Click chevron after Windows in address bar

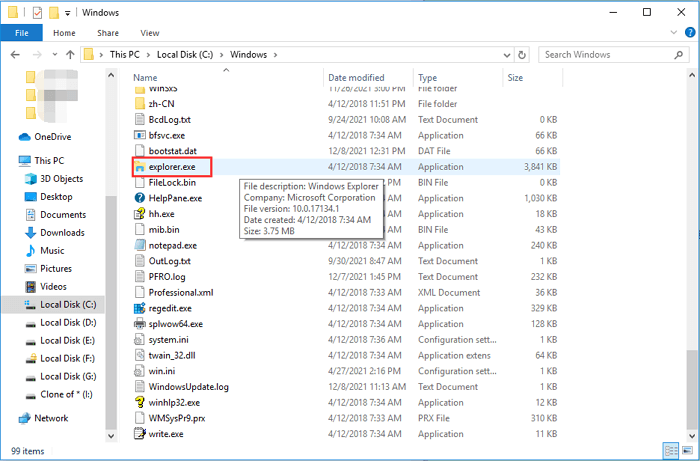coord(275,55)
